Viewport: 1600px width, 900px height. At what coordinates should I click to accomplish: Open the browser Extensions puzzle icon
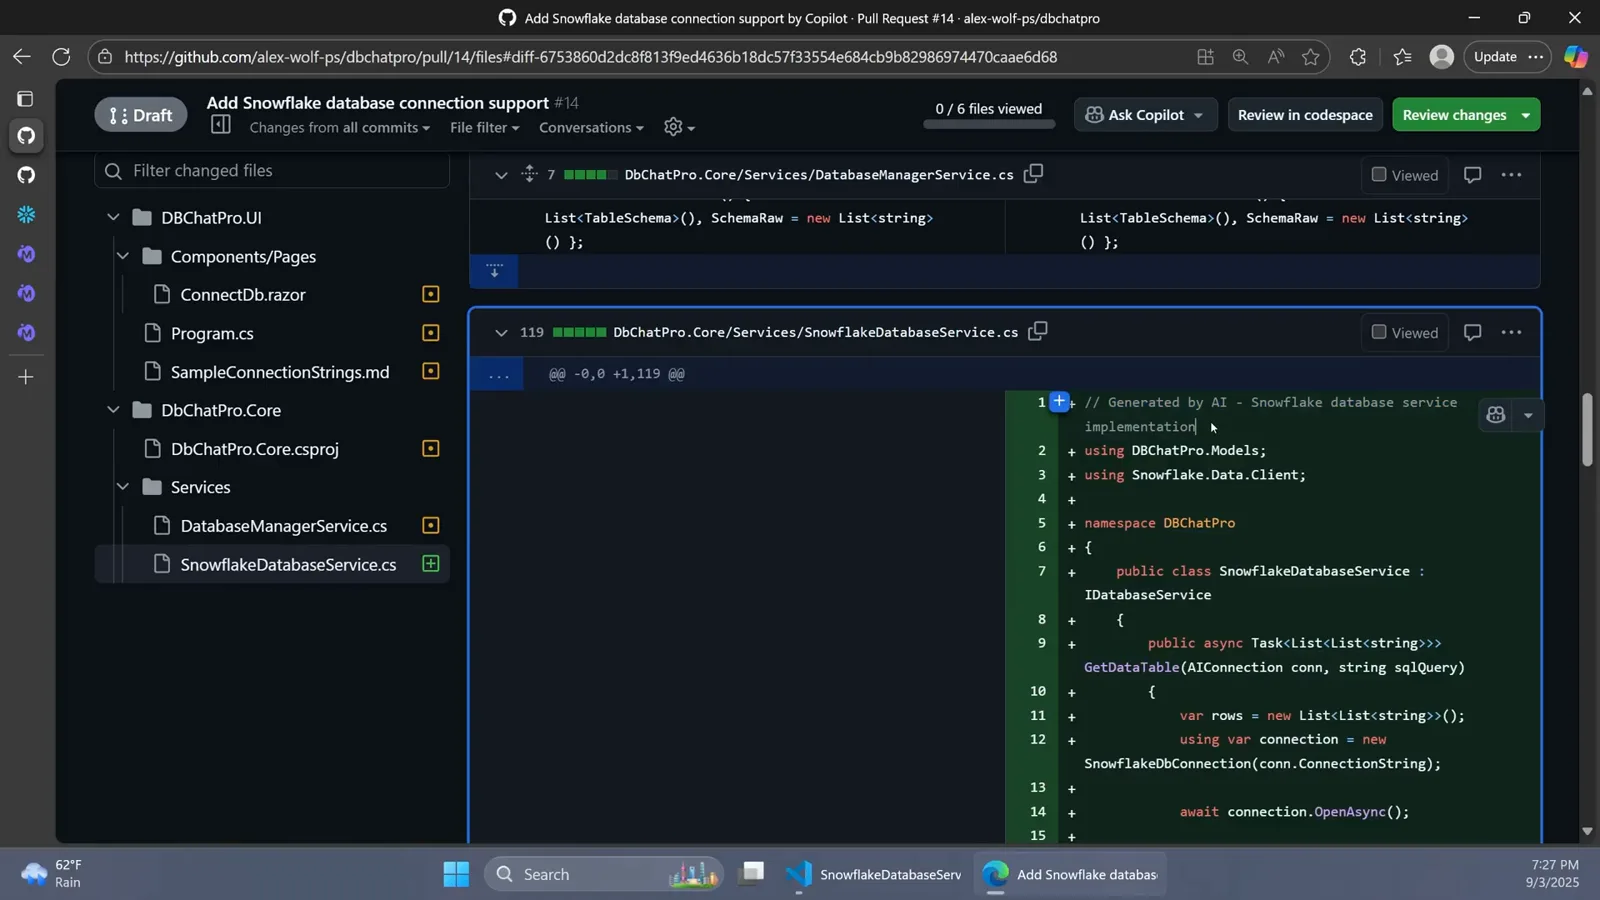click(1357, 57)
